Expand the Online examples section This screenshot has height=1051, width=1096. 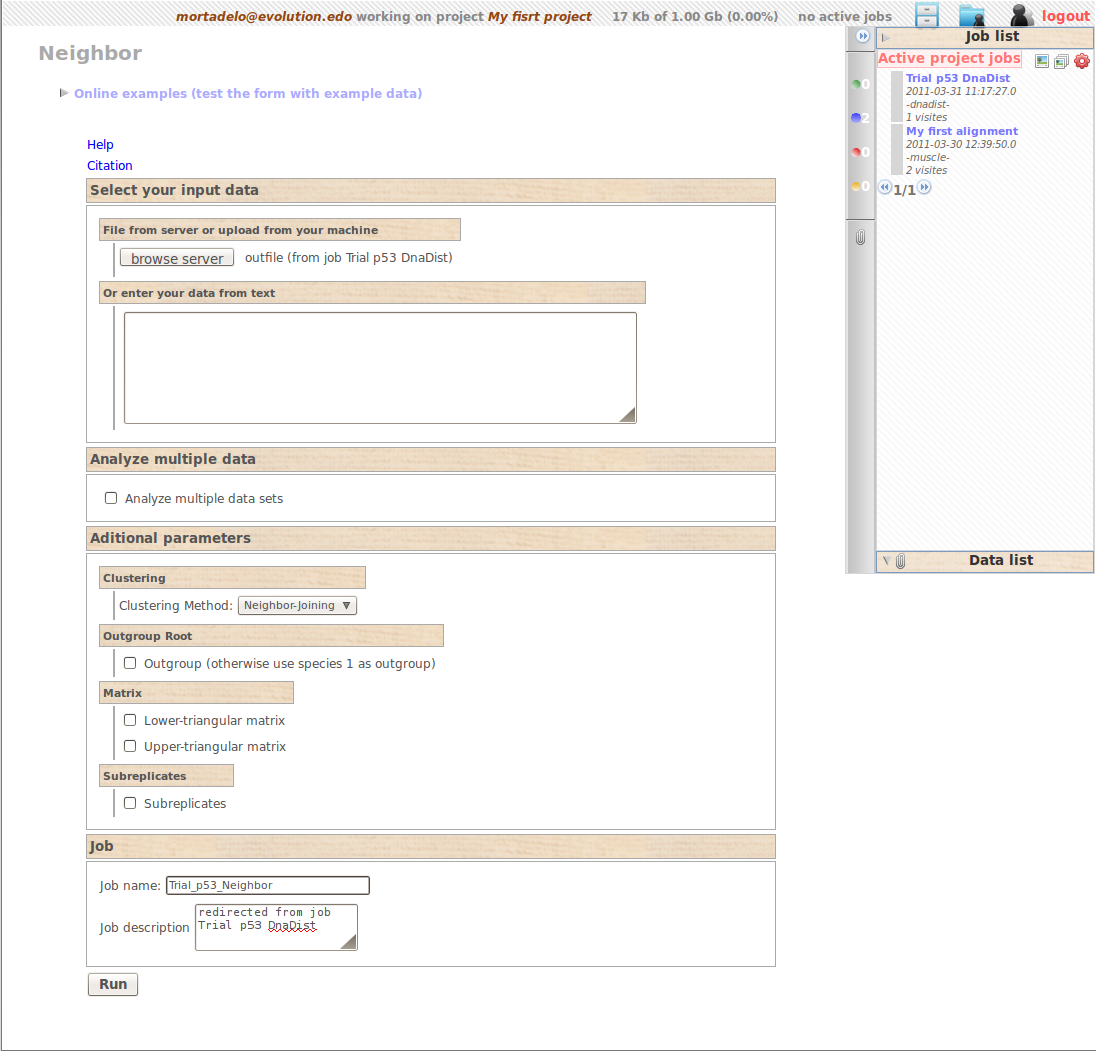pyautogui.click(x=247, y=93)
